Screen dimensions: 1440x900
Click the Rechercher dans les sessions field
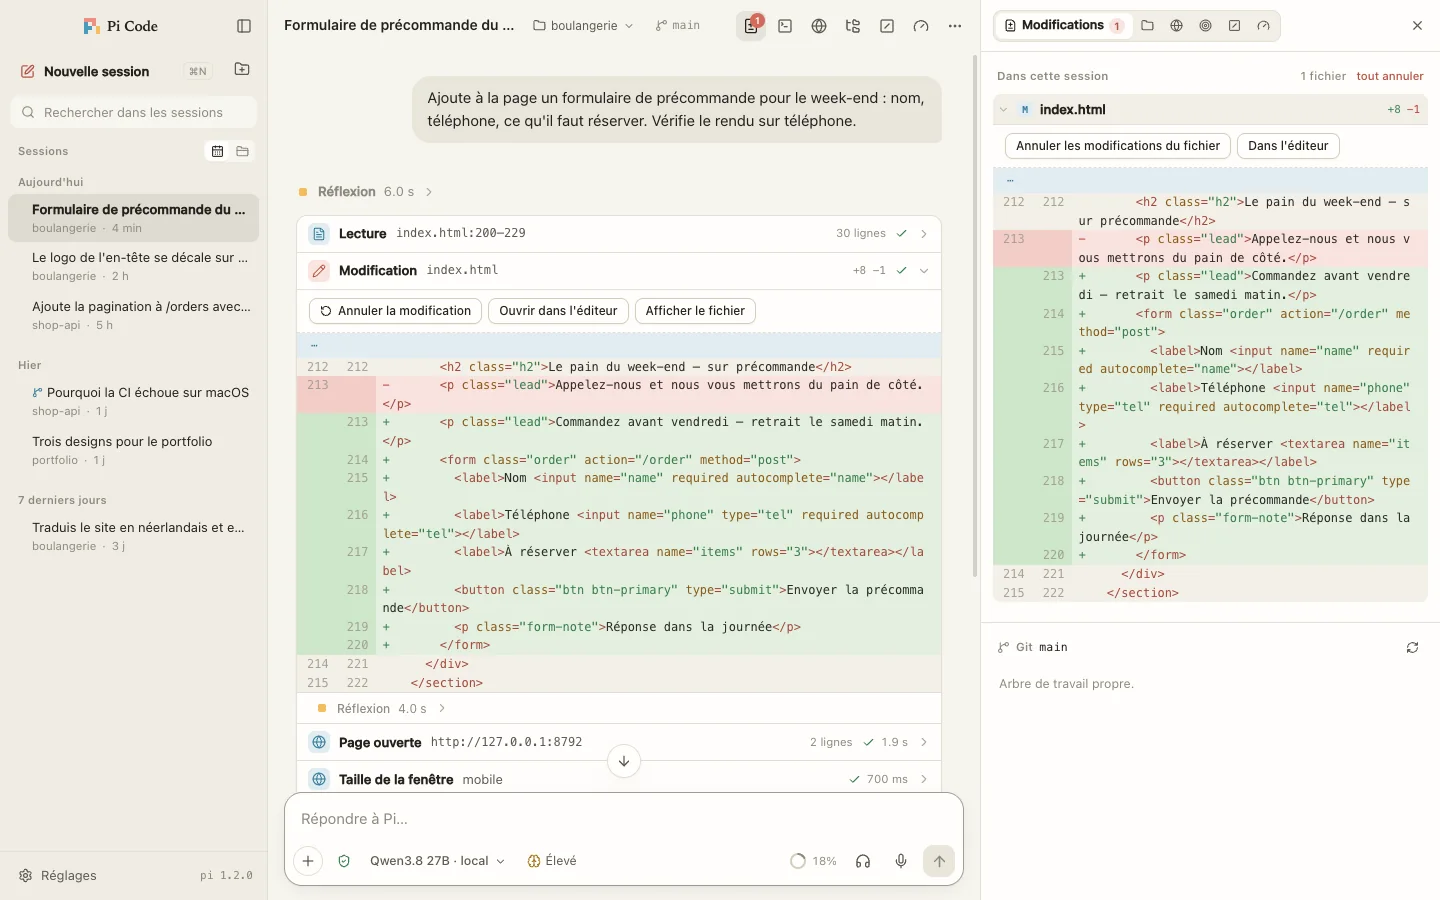click(x=133, y=113)
